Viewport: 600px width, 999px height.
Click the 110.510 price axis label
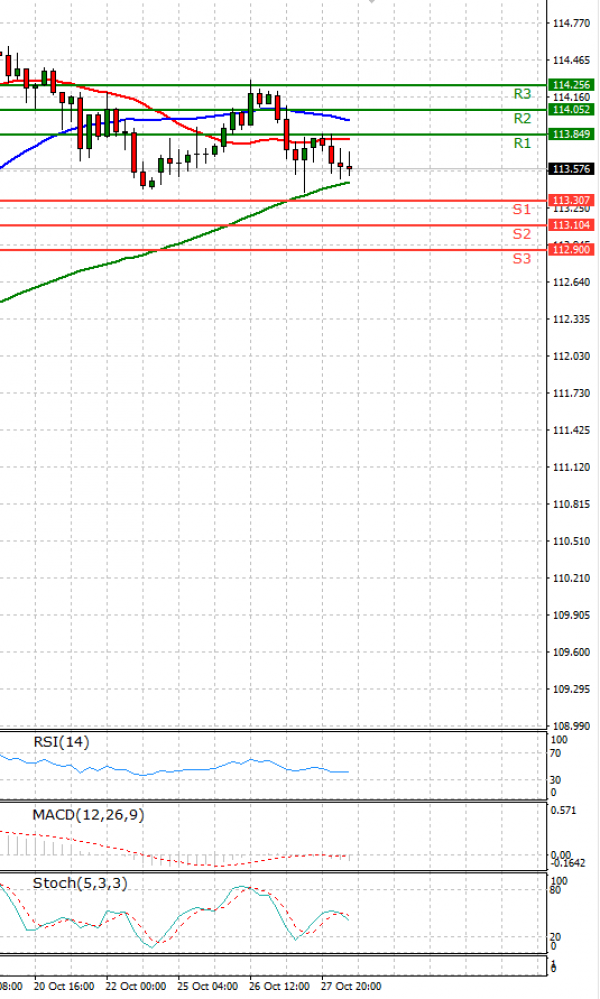[571, 542]
